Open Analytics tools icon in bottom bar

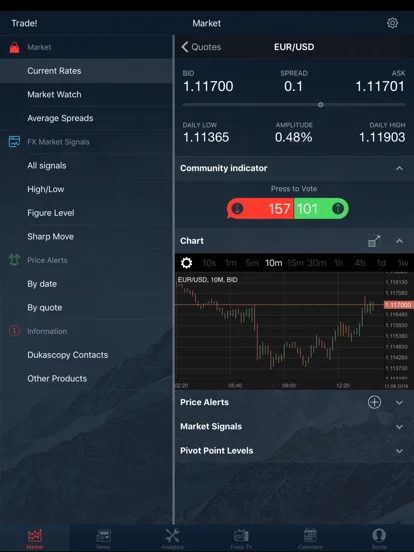[x=172, y=539]
